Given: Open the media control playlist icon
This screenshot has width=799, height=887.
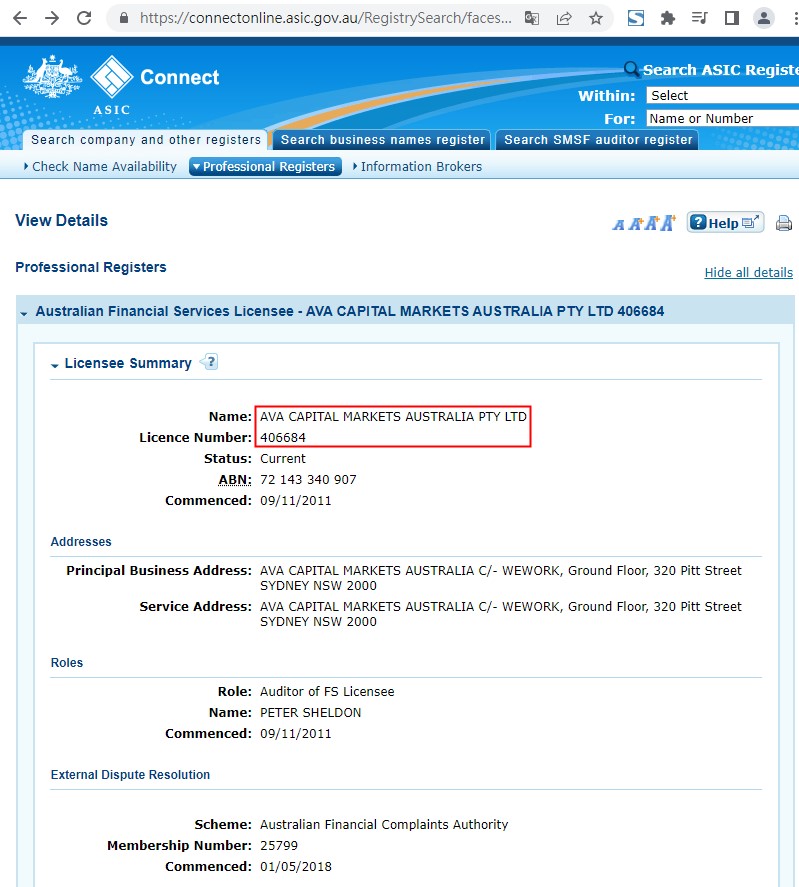Looking at the screenshot, I should coord(699,18).
